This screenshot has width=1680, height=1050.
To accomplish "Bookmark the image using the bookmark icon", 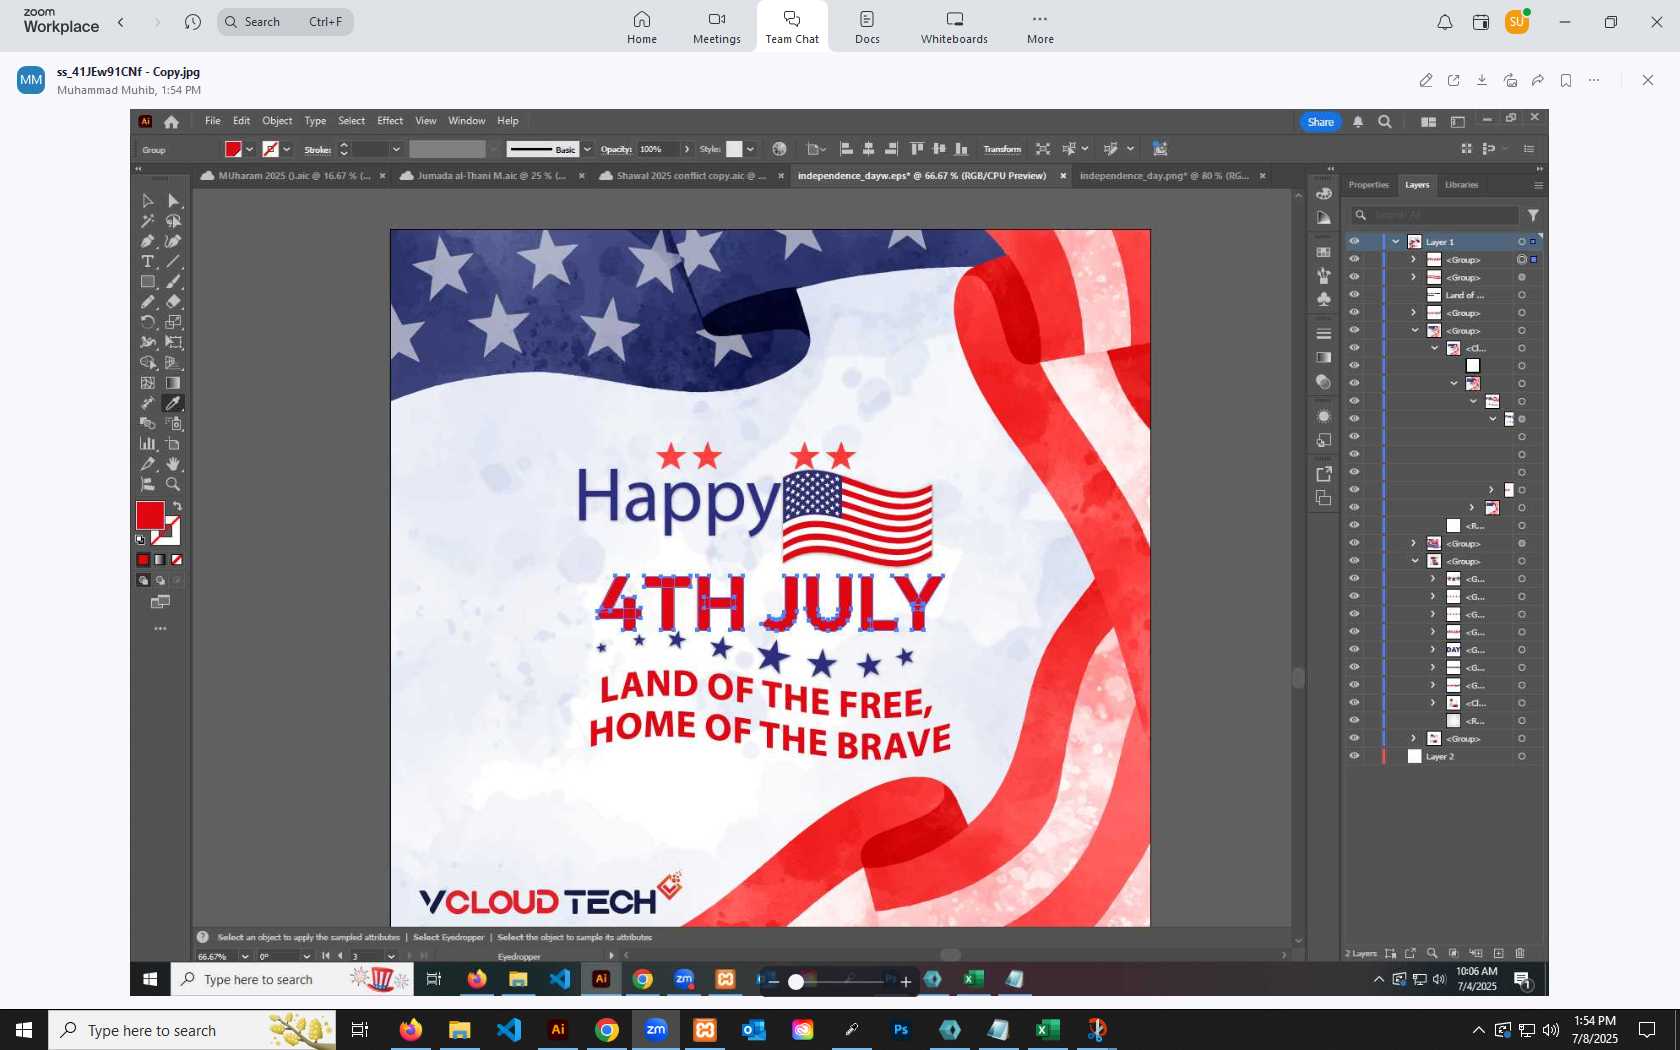I will click(x=1566, y=81).
